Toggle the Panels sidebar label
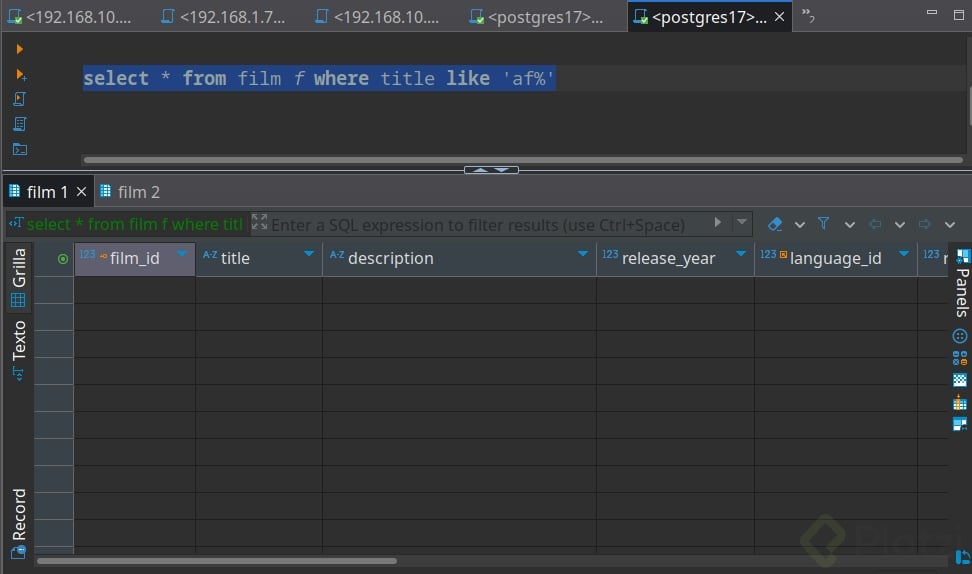 pos(962,293)
